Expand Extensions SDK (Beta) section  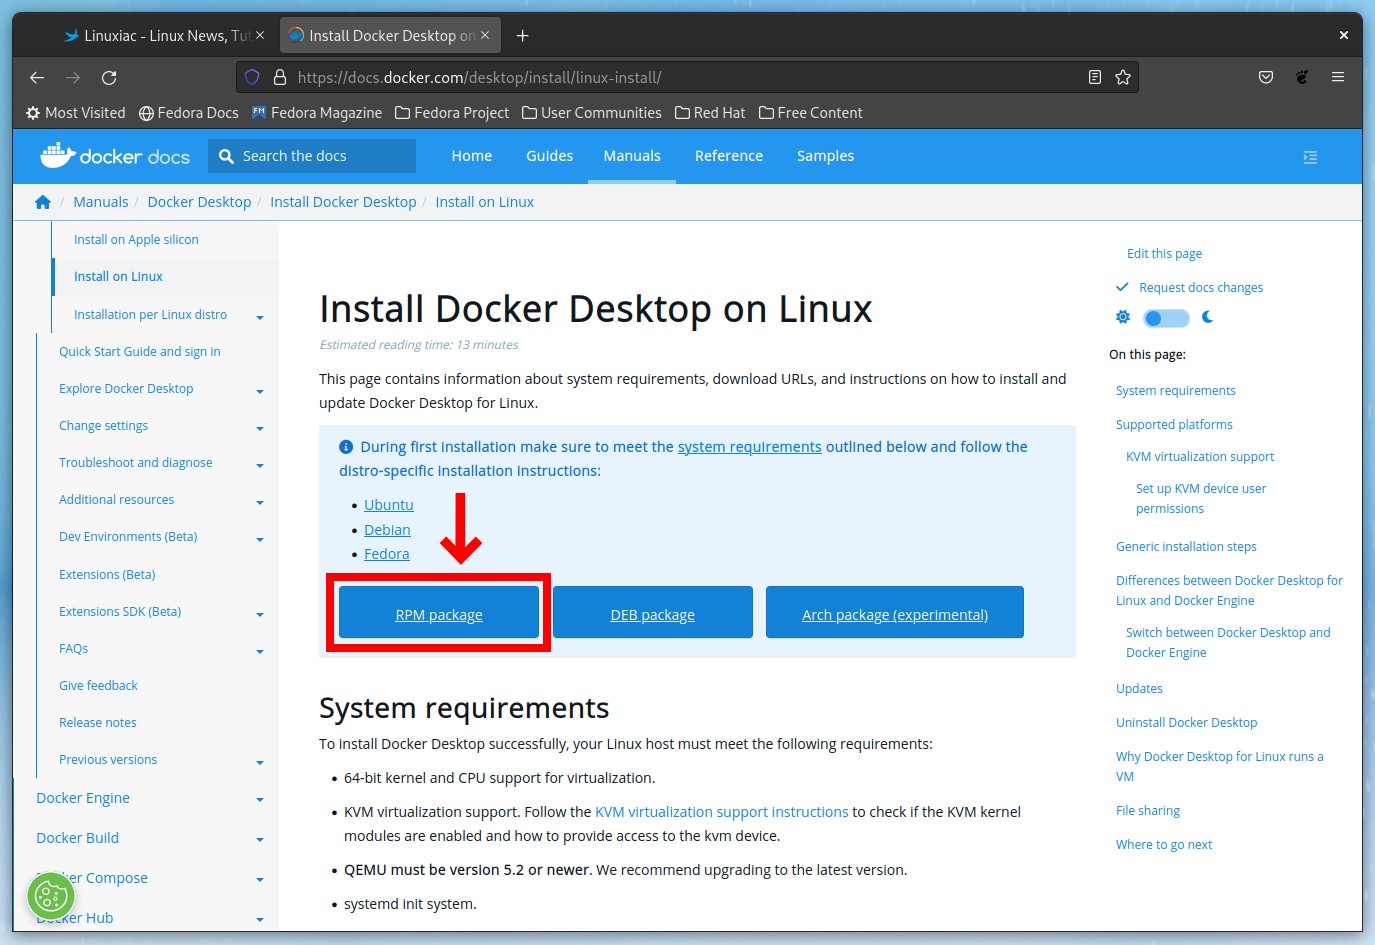[x=260, y=614]
